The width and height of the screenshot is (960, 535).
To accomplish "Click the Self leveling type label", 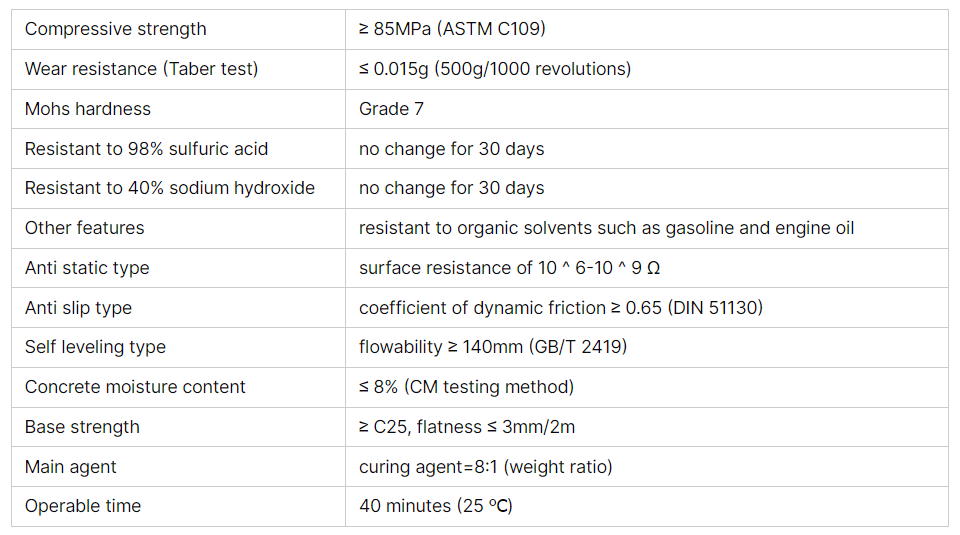I will (95, 347).
